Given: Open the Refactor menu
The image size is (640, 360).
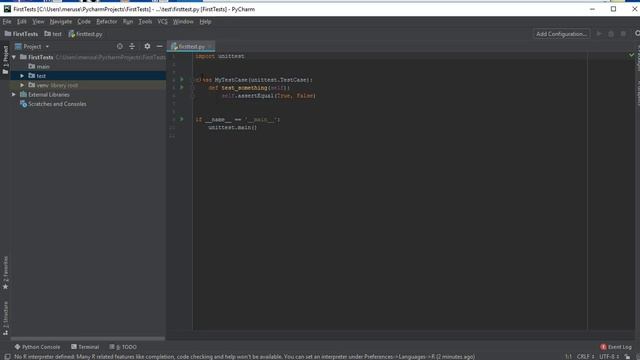Looking at the screenshot, I should pyautogui.click(x=107, y=22).
